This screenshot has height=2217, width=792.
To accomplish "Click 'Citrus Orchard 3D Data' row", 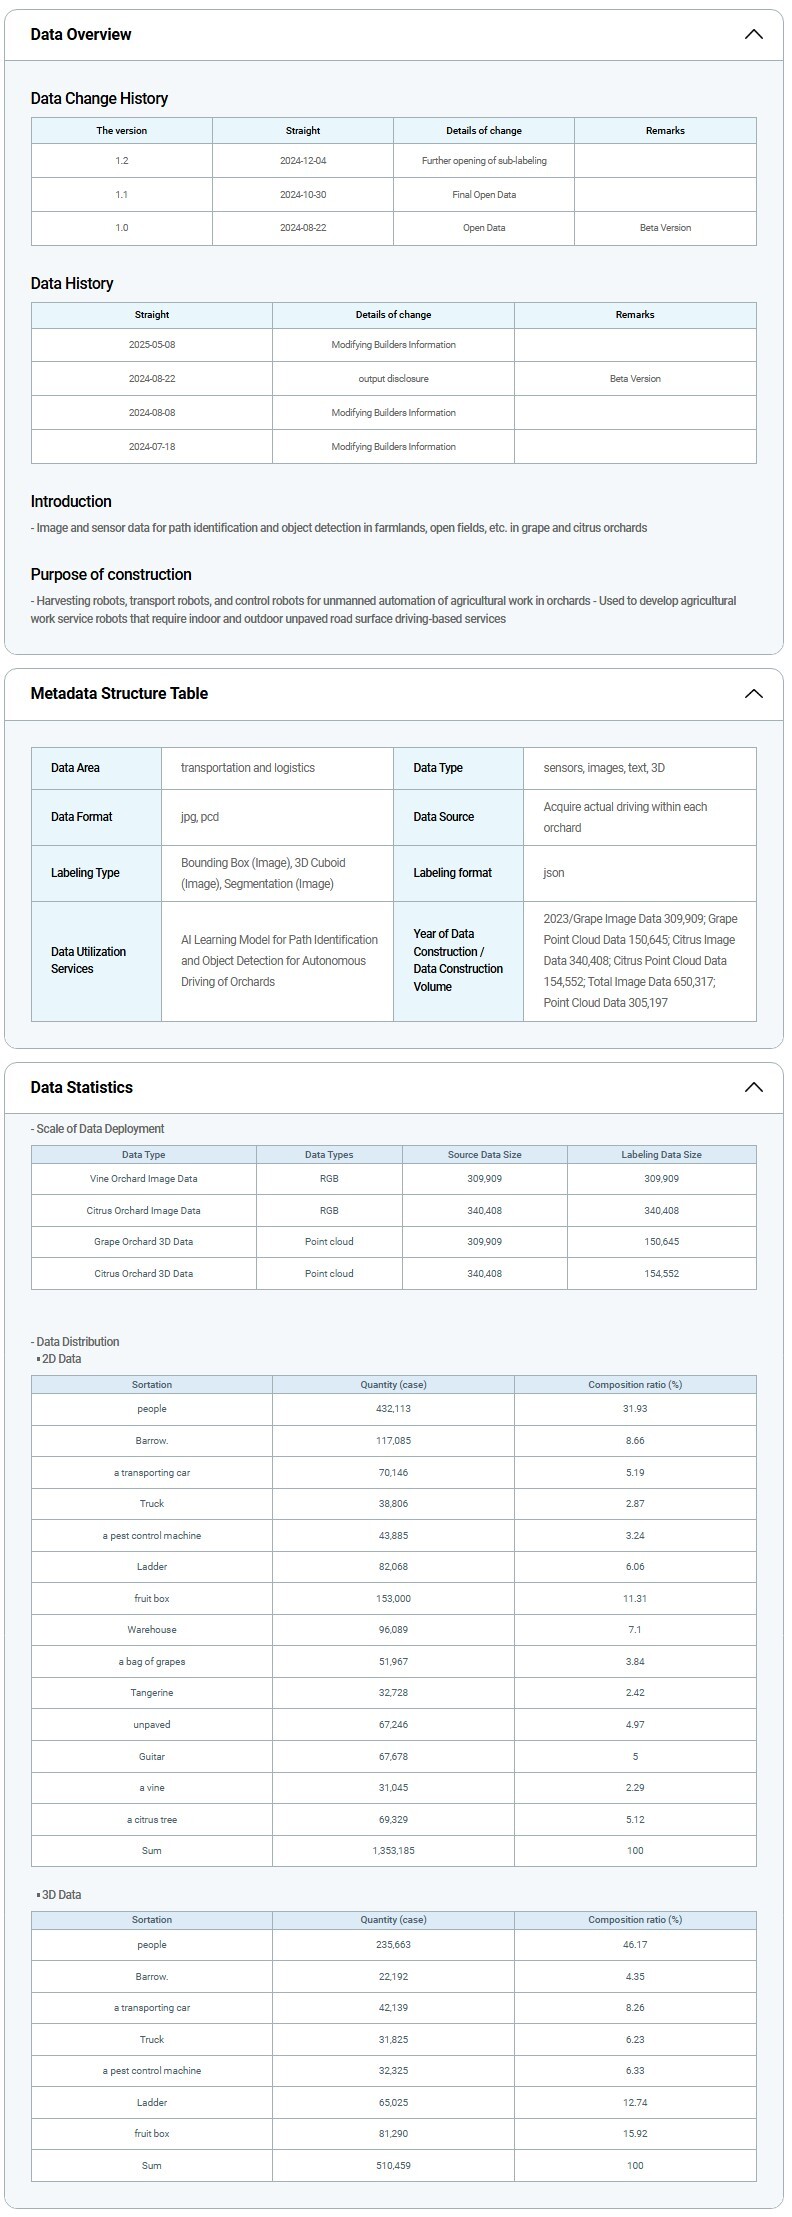I will point(144,1274).
